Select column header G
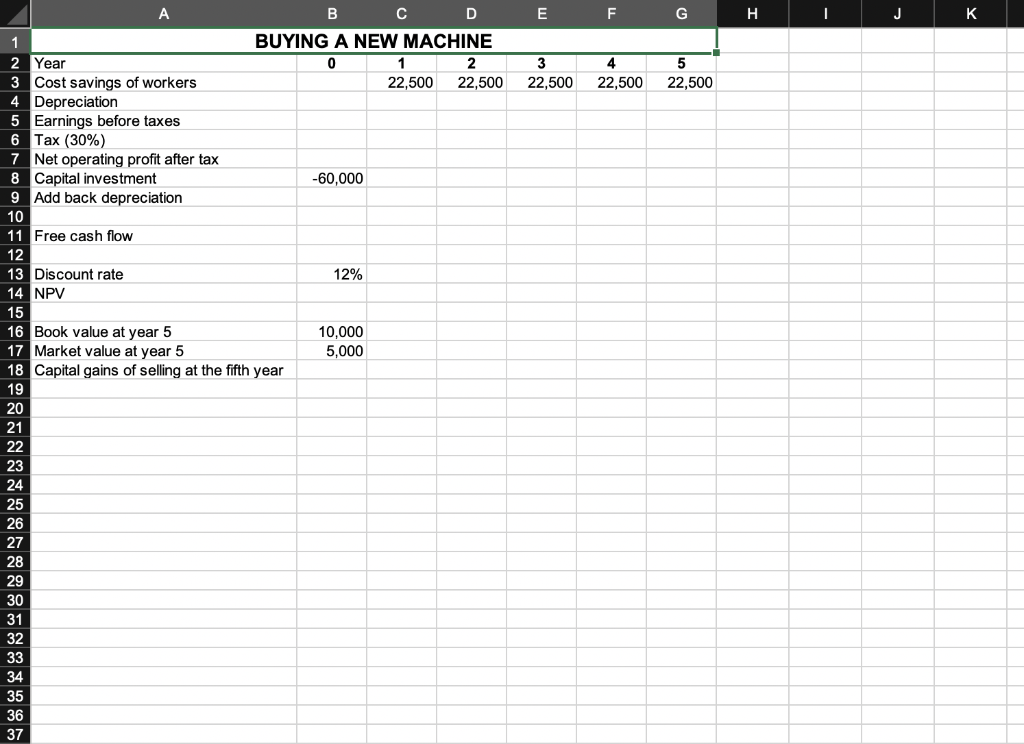This screenshot has height=744, width=1024. [x=681, y=13]
